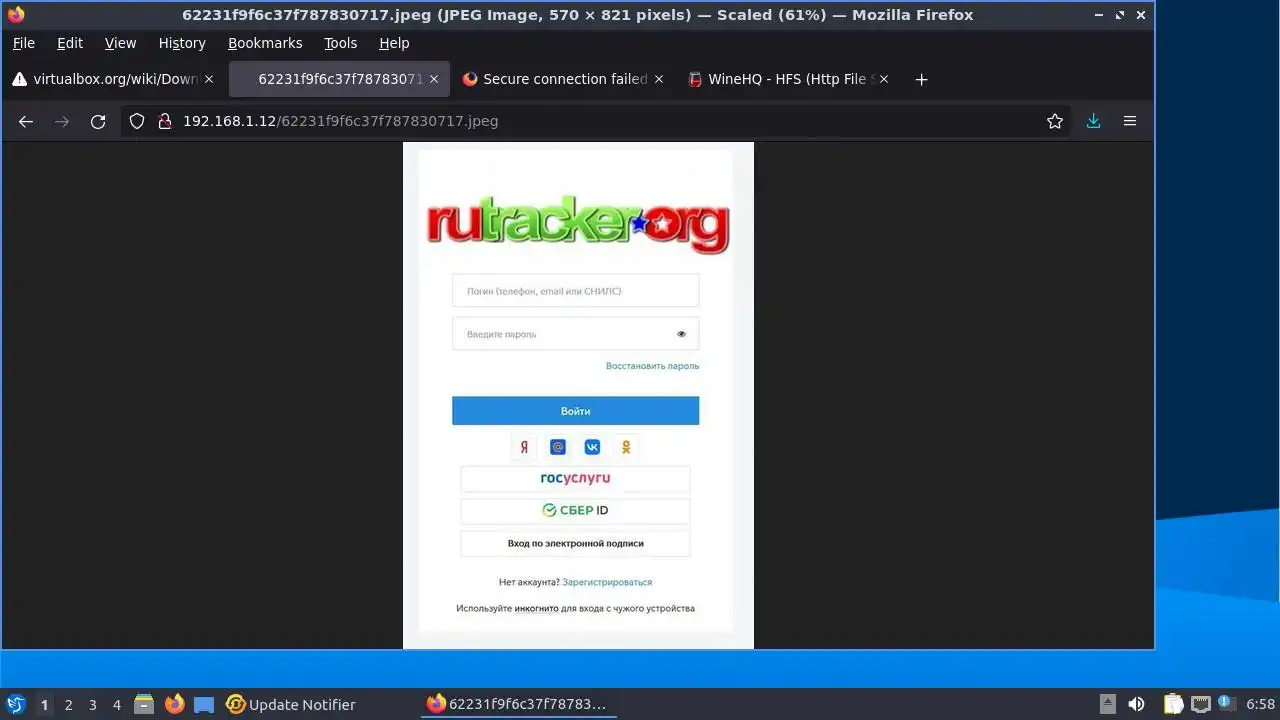Select the Firefox window taskbar entry
Image resolution: width=1280 pixels, height=720 pixels.
(517, 704)
